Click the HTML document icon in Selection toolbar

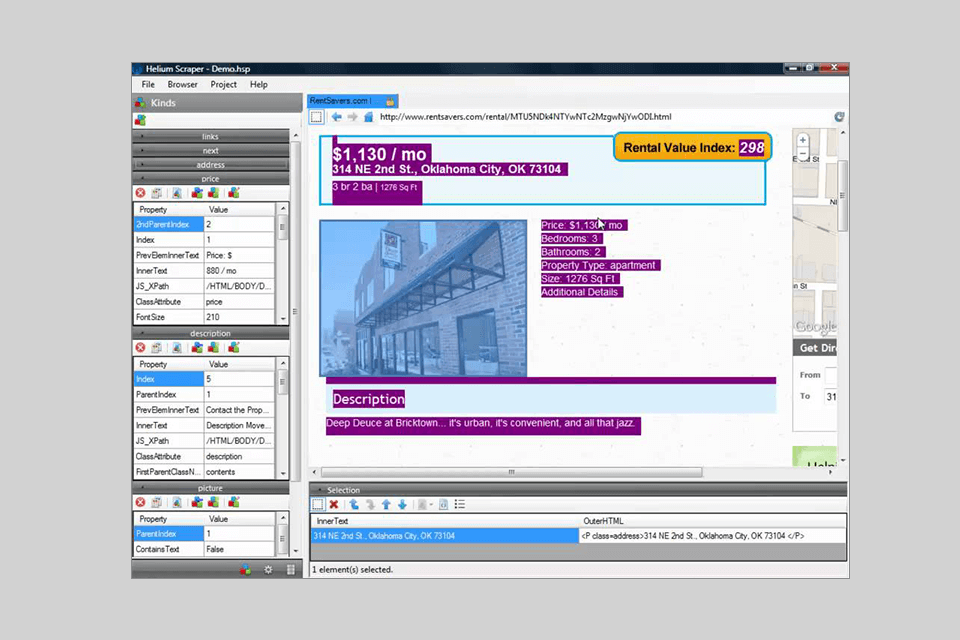(x=443, y=504)
